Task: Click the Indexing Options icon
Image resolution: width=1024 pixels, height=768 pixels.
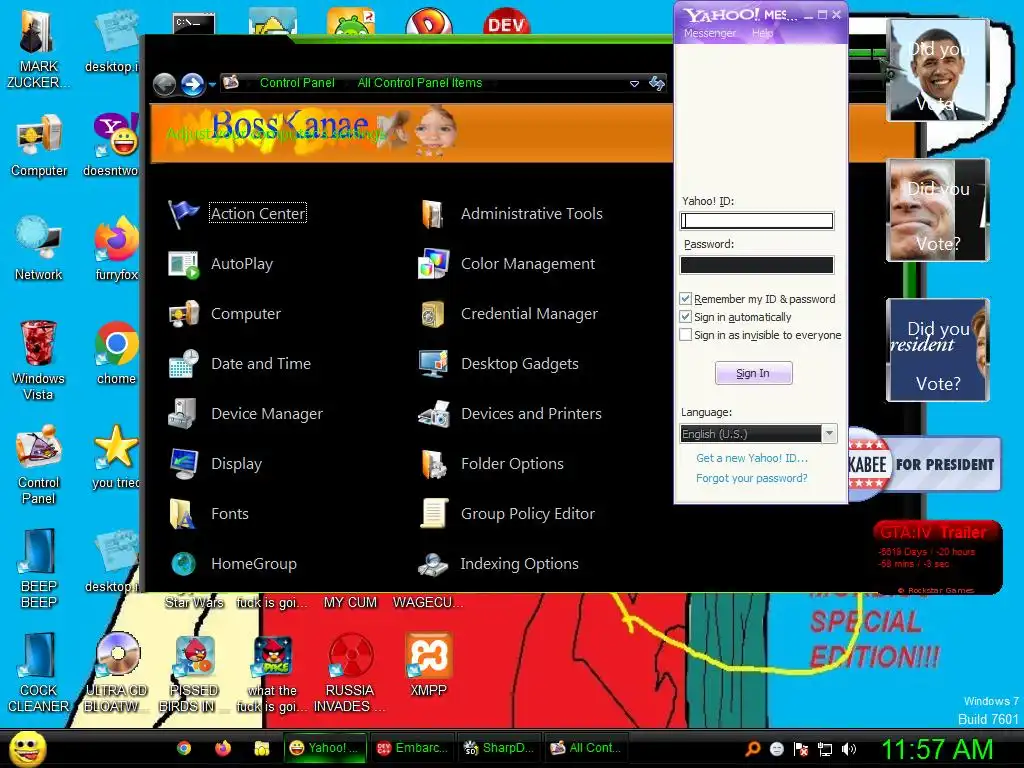Action: [433, 564]
